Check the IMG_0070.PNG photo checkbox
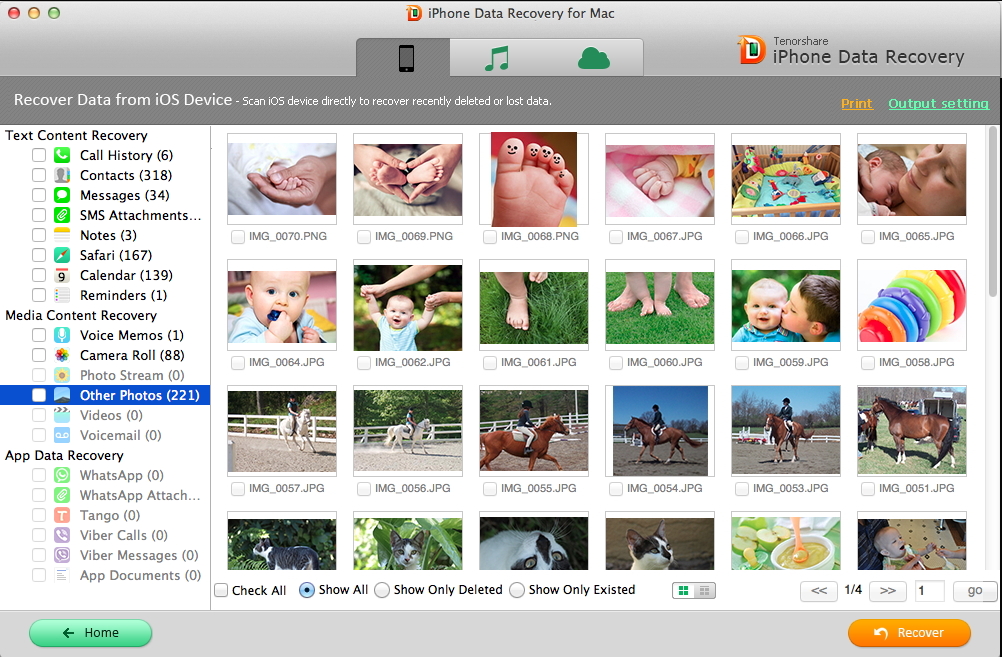This screenshot has width=1002, height=657. 238,237
